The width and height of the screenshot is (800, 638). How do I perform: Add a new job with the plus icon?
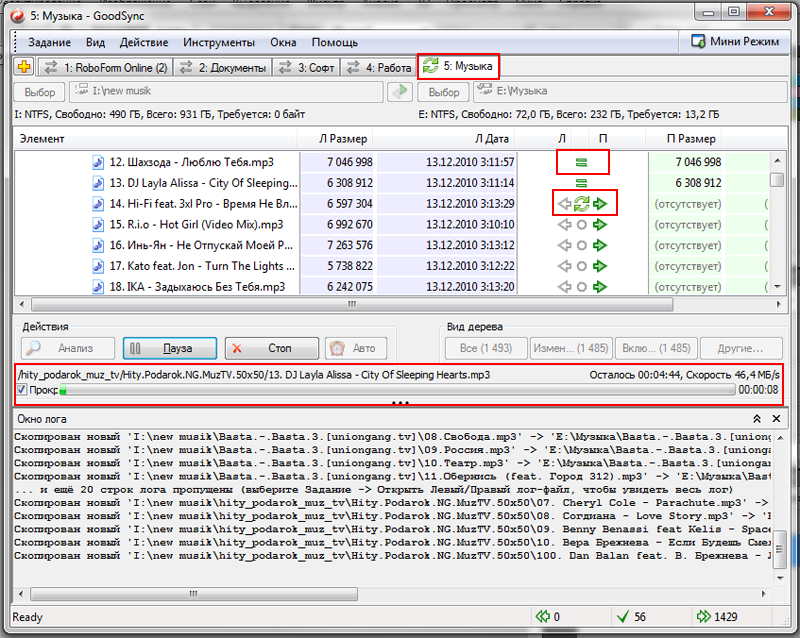tap(23, 67)
